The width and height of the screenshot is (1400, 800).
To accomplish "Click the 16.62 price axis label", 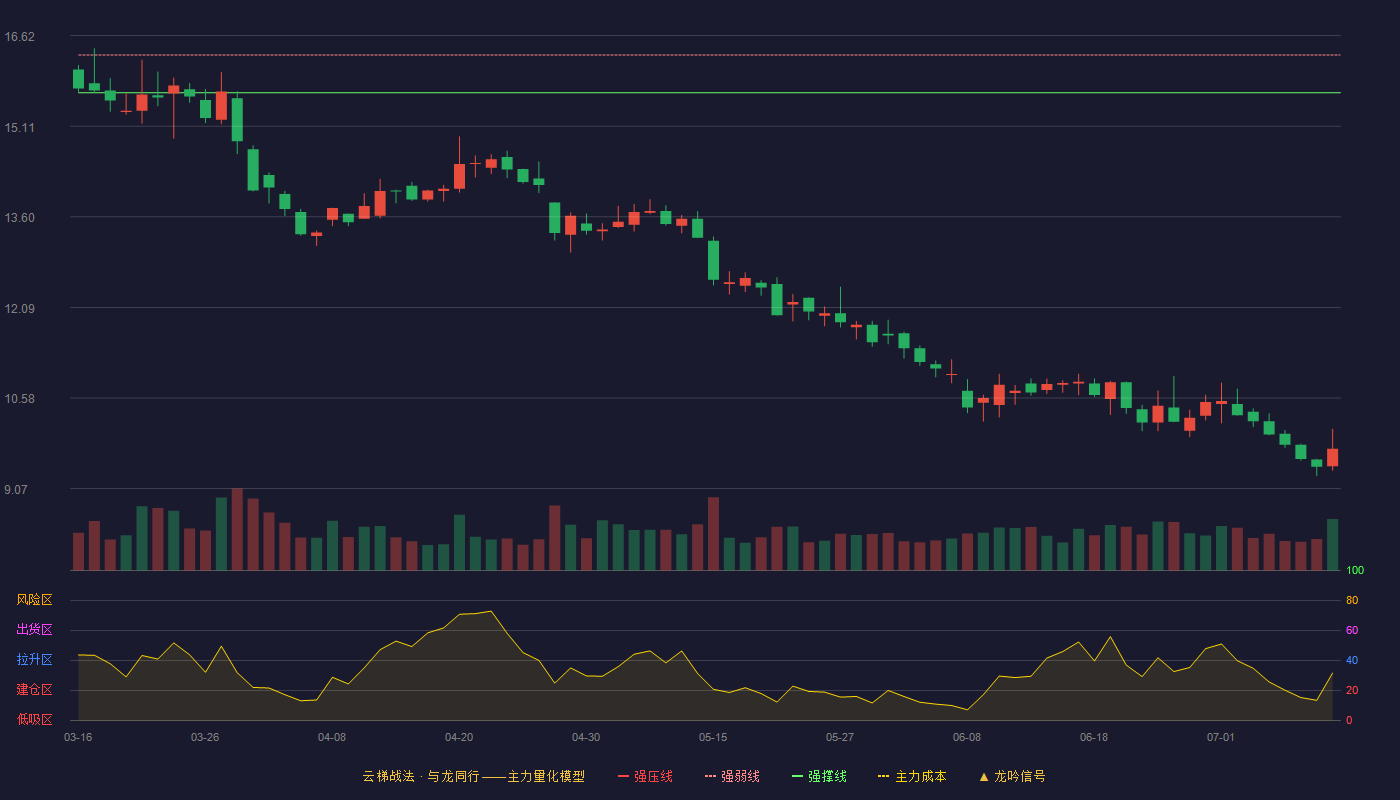I will tap(20, 37).
